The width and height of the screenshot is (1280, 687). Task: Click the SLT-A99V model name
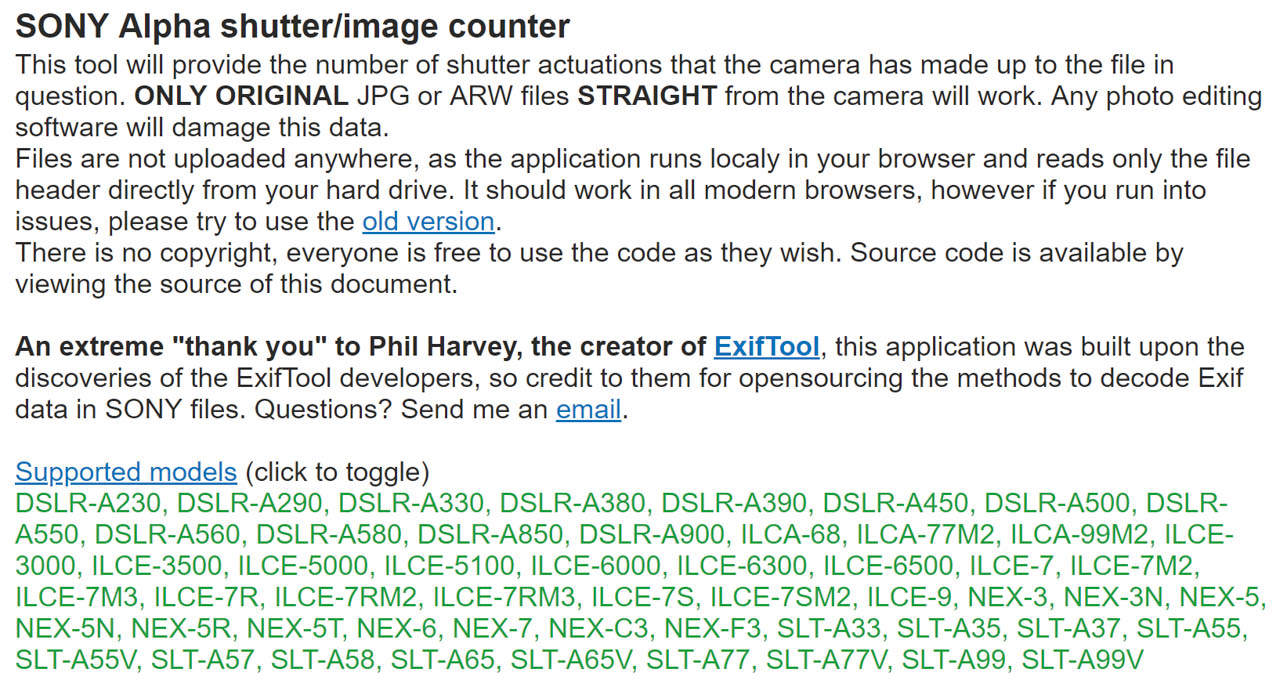1082,661
